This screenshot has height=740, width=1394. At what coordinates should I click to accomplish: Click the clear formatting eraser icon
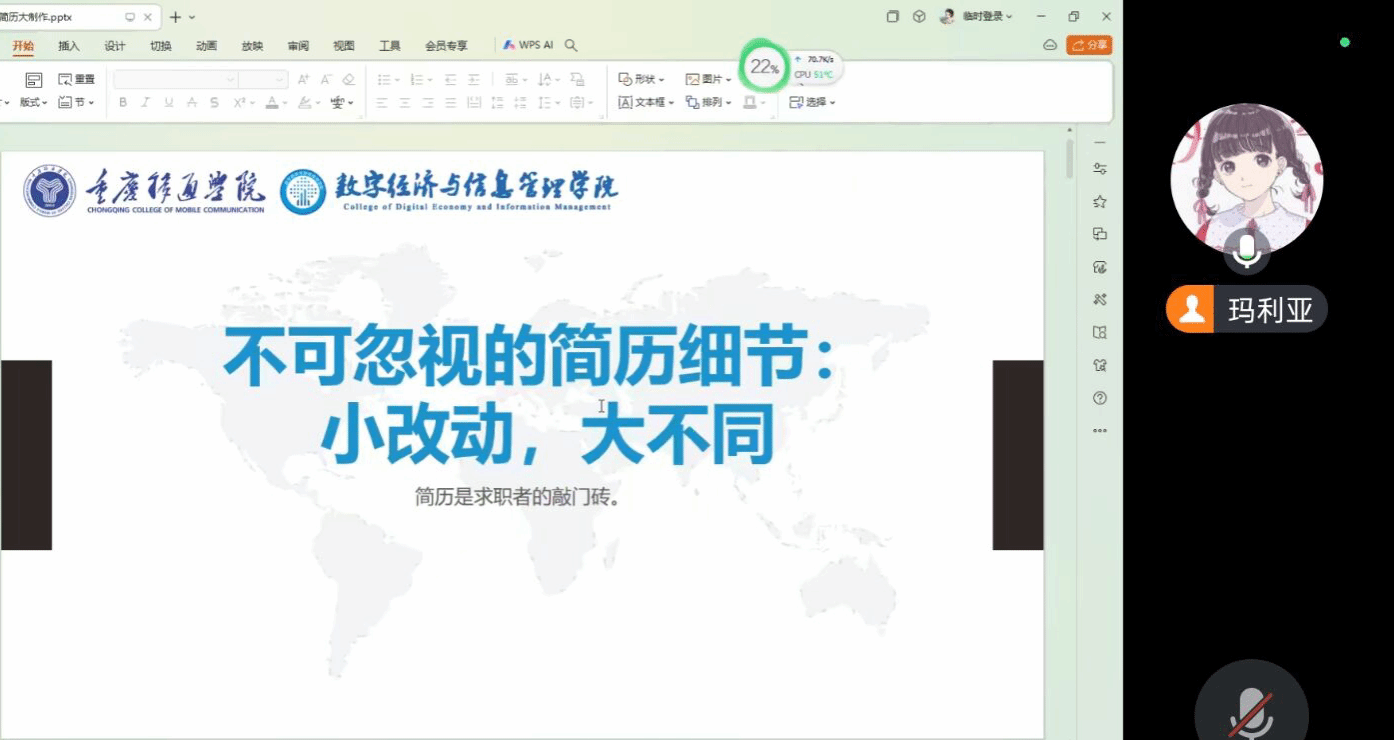click(x=348, y=79)
